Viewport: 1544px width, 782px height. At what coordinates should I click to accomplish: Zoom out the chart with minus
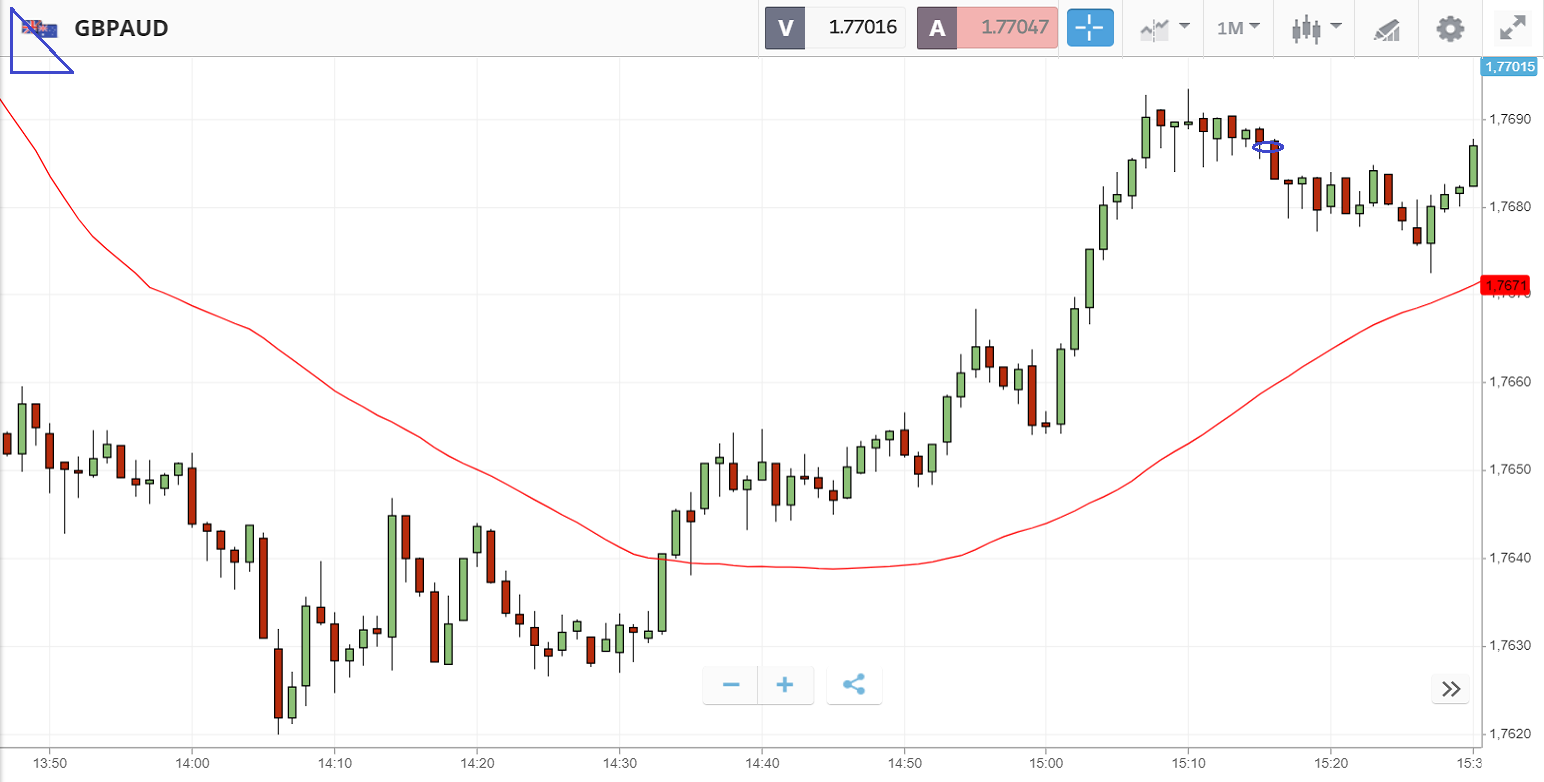pos(731,685)
